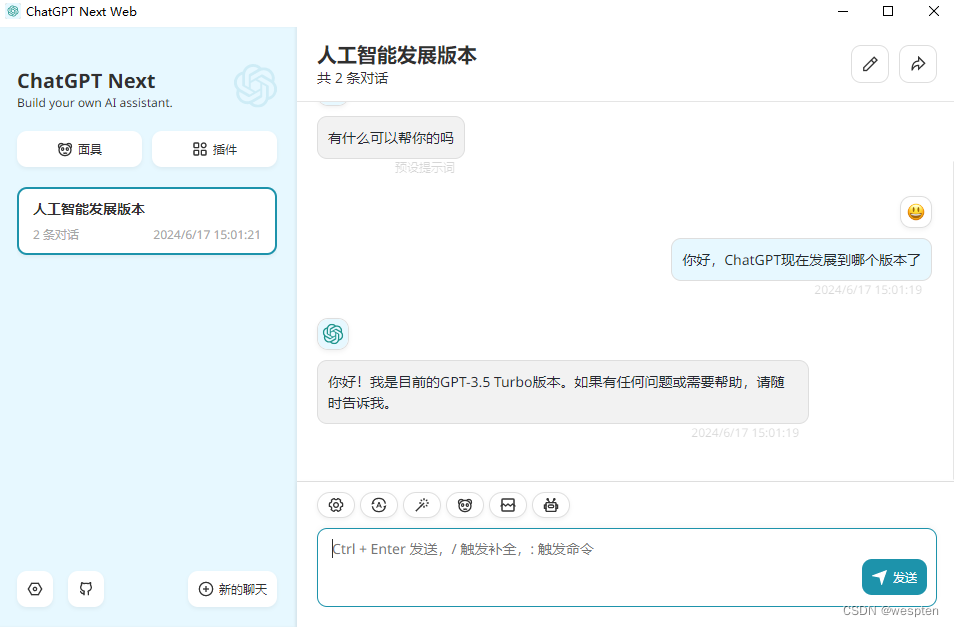Click the app icon in the title bar
Image resolution: width=954 pixels, height=627 pixels.
click(x=13, y=11)
